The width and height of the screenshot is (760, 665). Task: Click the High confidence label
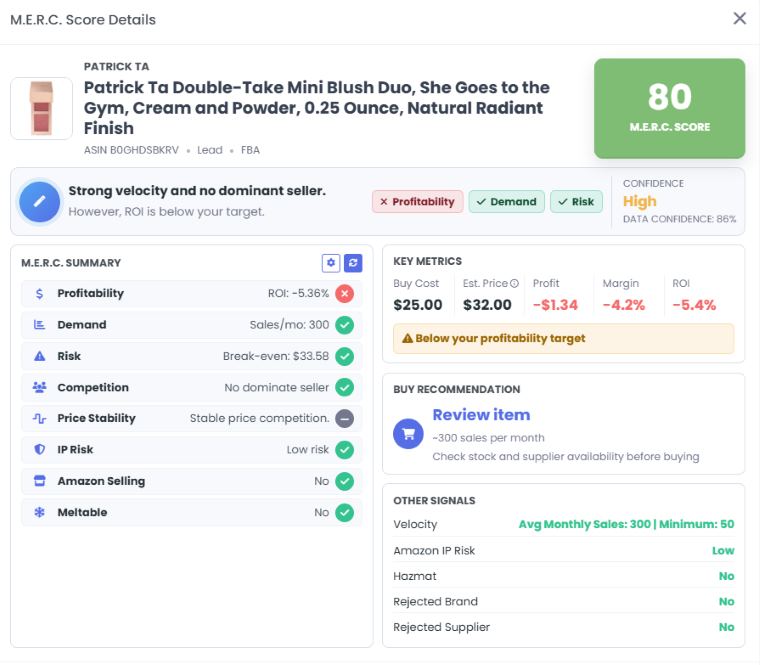(639, 201)
